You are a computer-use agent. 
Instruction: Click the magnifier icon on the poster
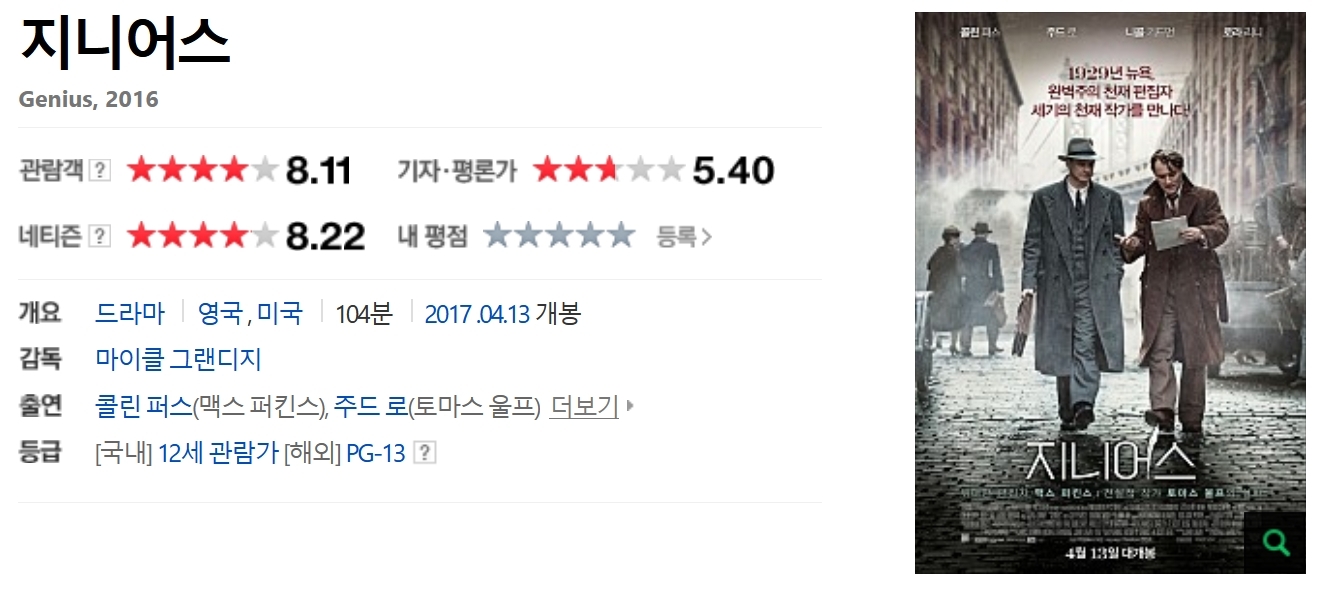pyautogui.click(x=1275, y=543)
